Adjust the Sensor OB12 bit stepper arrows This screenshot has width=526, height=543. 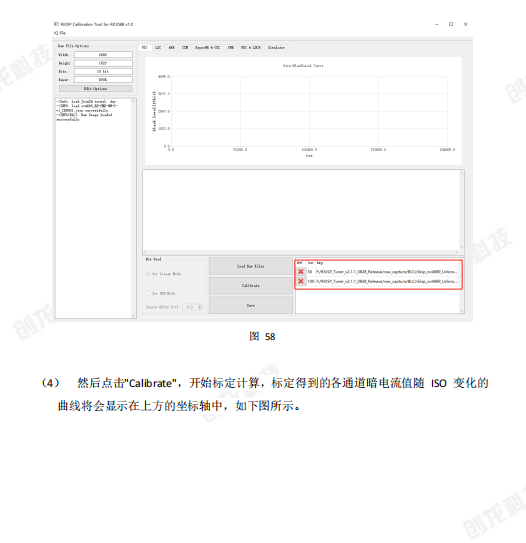point(200,307)
